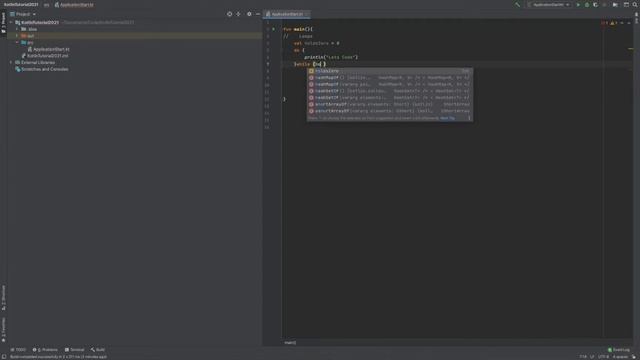
Task: Choose hashSetOf(vararg elements) suggestion
Action: [390, 98]
